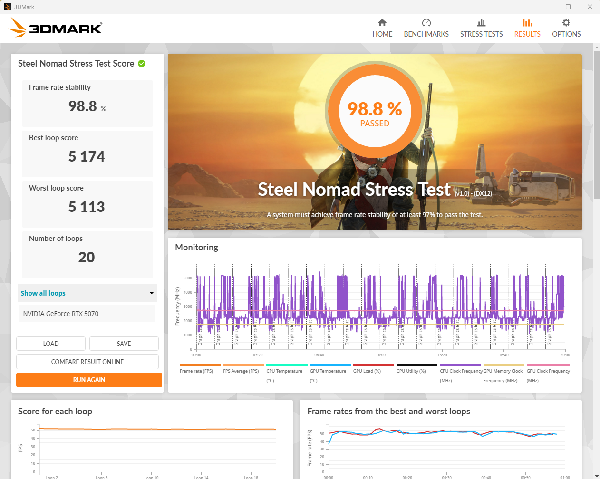Viewport: 600px width, 479px height.
Task: Click the LOAD button
Action: [x=51, y=343]
